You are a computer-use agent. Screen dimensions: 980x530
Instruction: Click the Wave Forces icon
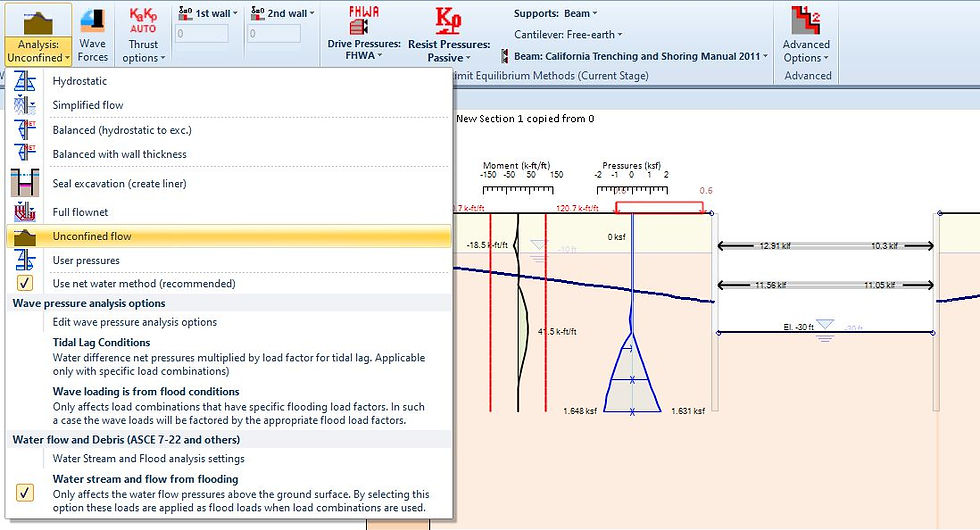point(92,21)
